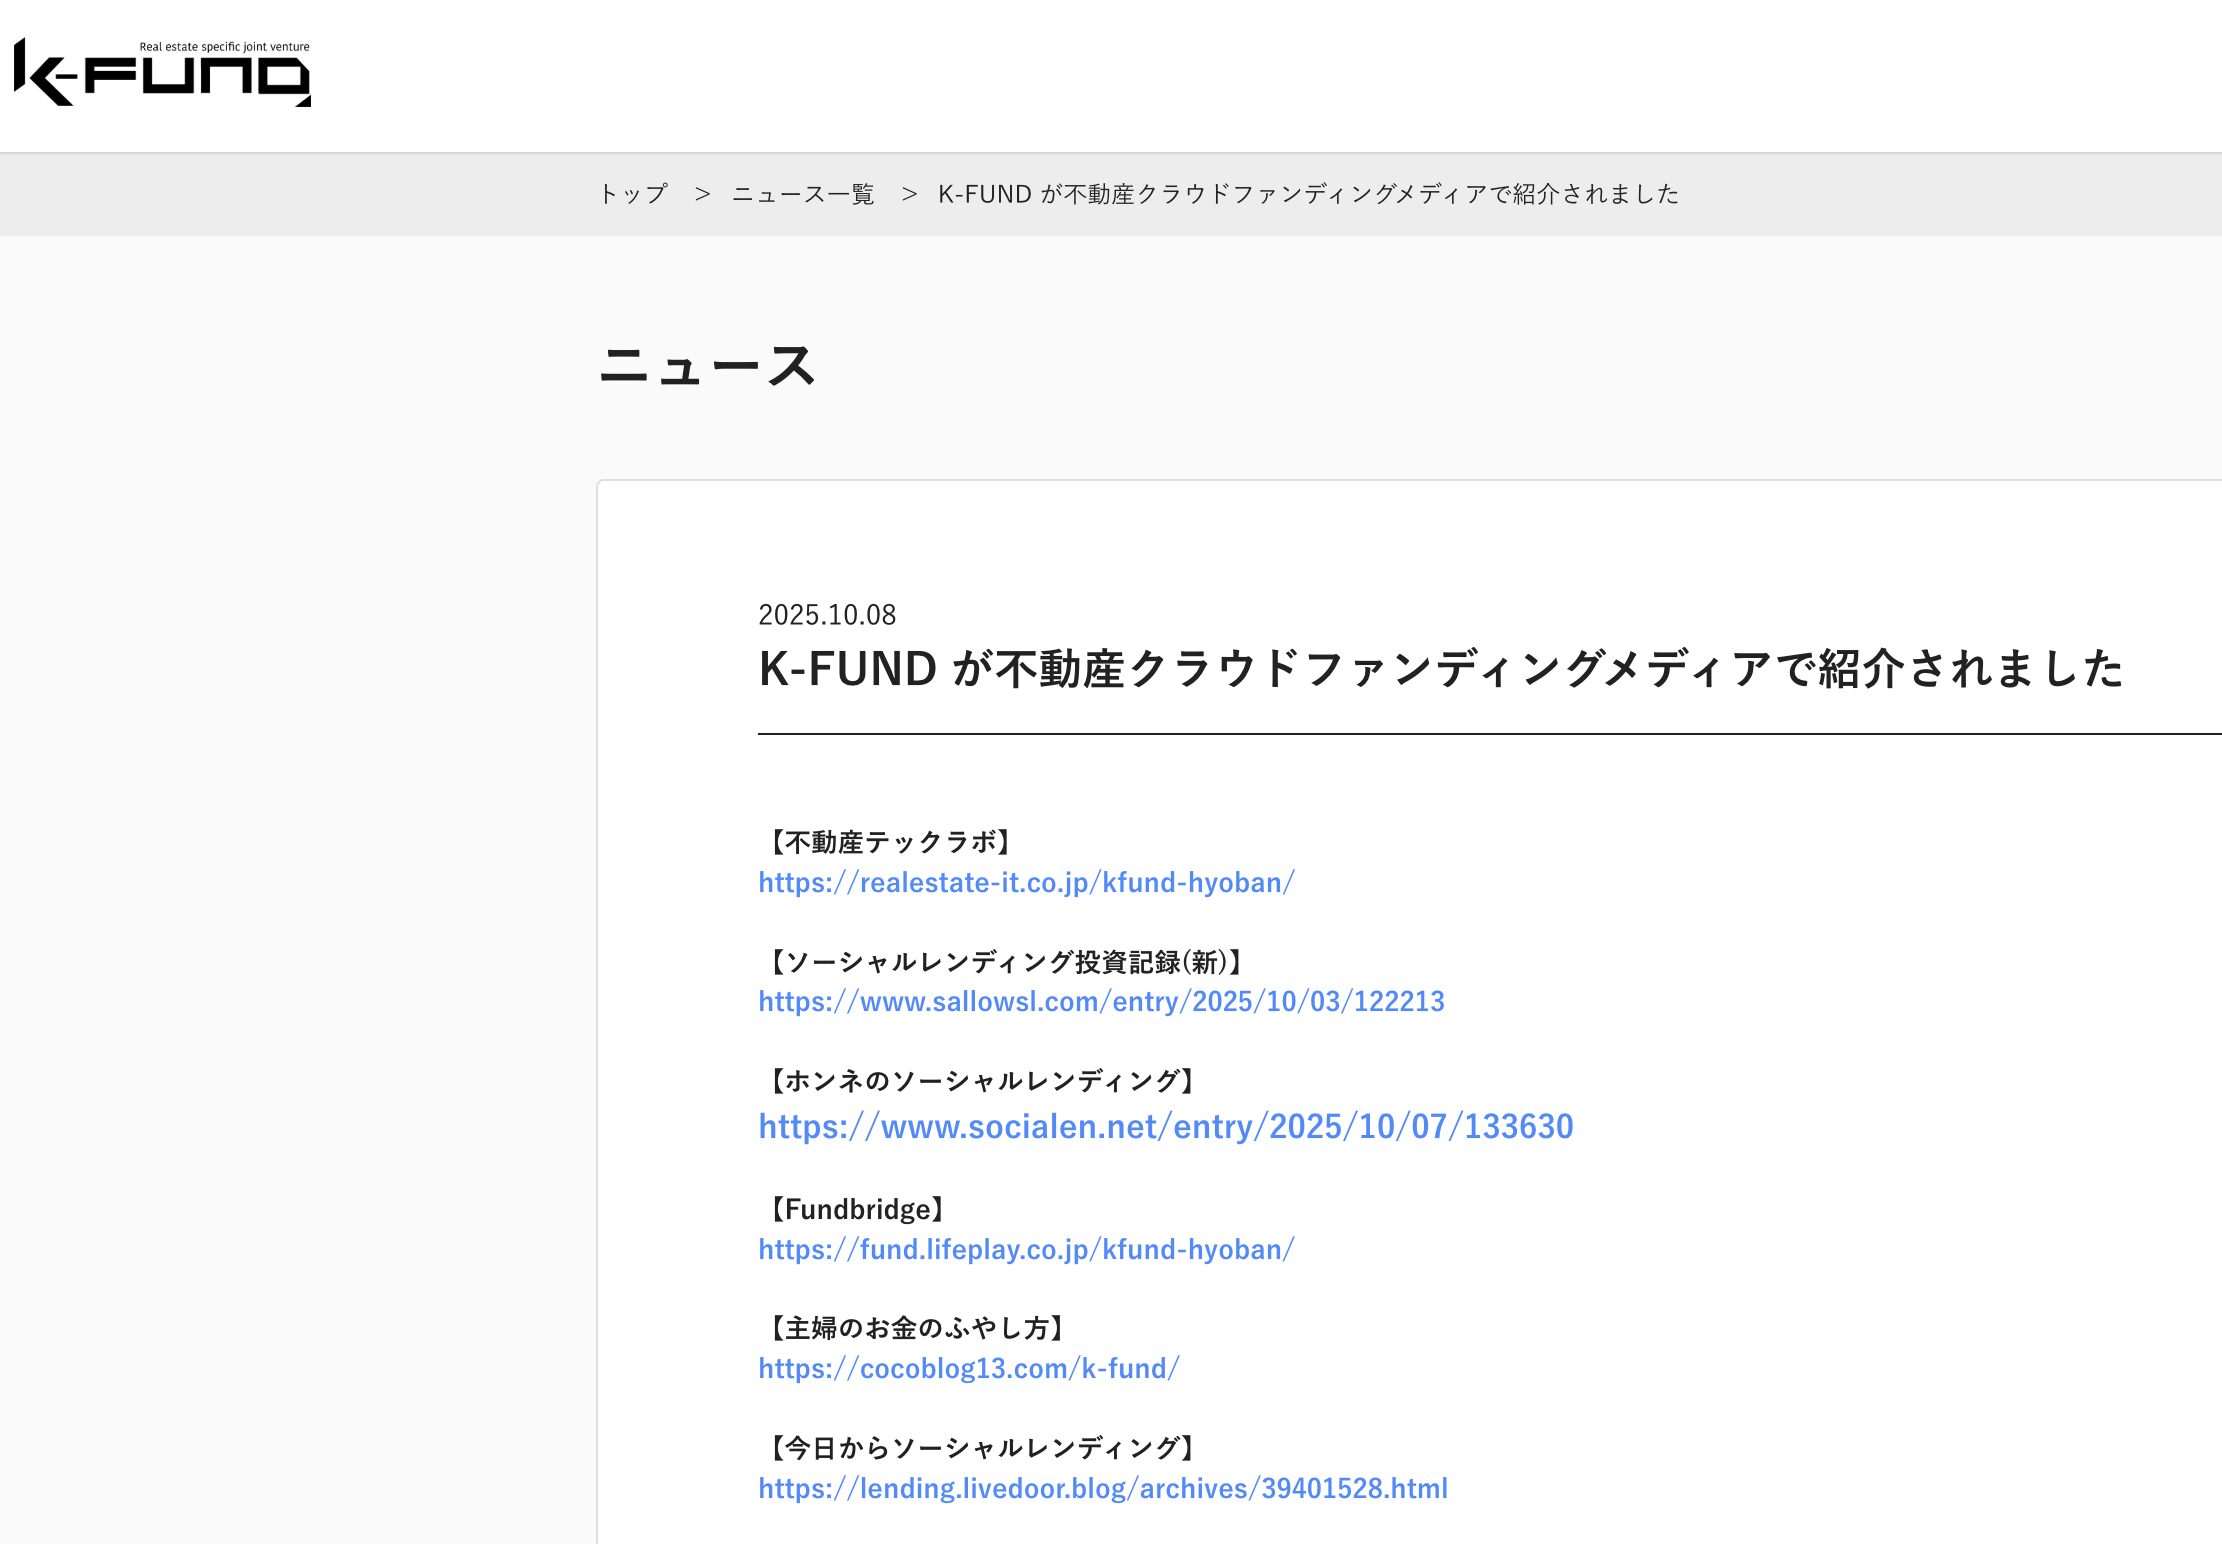This screenshot has width=2222, height=1544.
Task: Click the article title about クラウドファンディングメディア
Action: pyautogui.click(x=1440, y=668)
